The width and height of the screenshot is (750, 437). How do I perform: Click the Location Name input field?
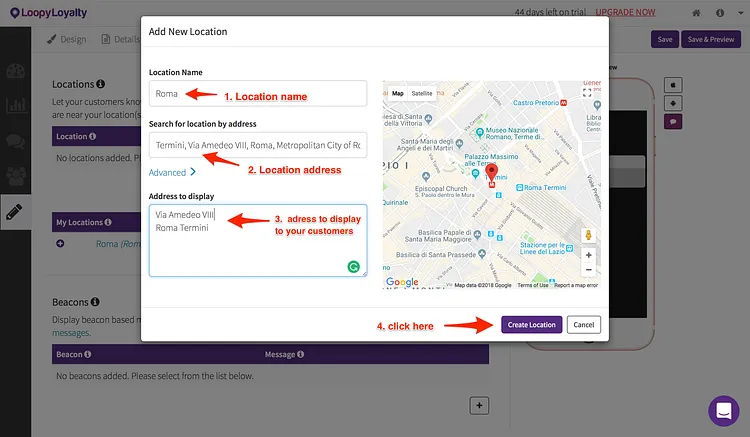click(x=258, y=94)
